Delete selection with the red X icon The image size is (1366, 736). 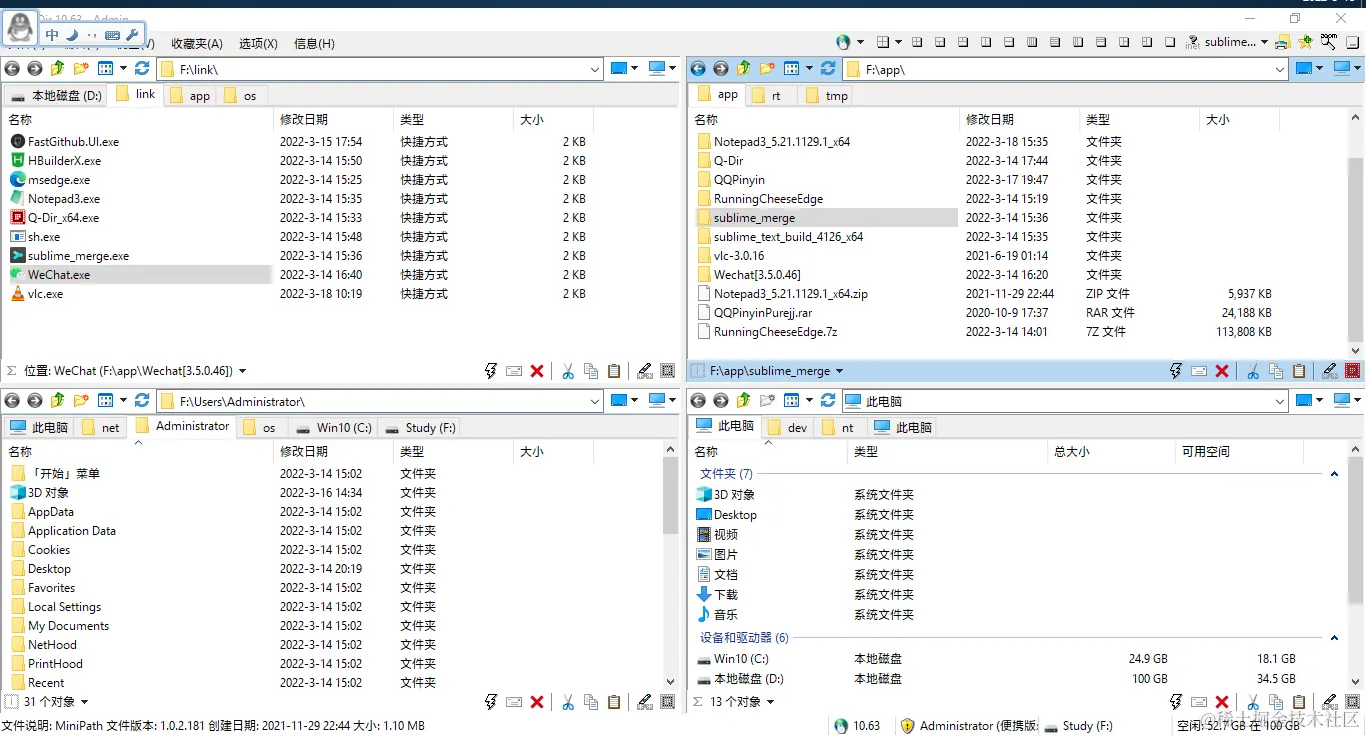coord(537,370)
